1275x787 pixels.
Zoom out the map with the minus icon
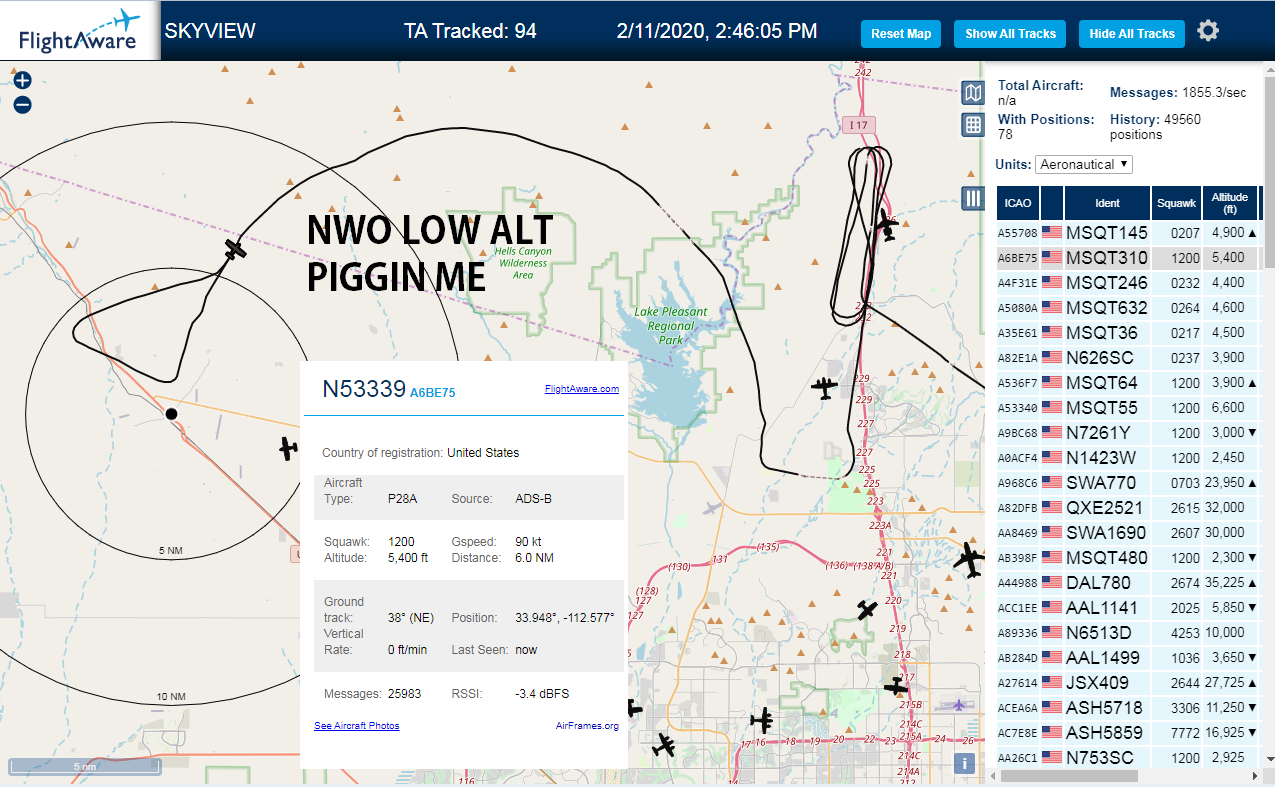(22, 104)
